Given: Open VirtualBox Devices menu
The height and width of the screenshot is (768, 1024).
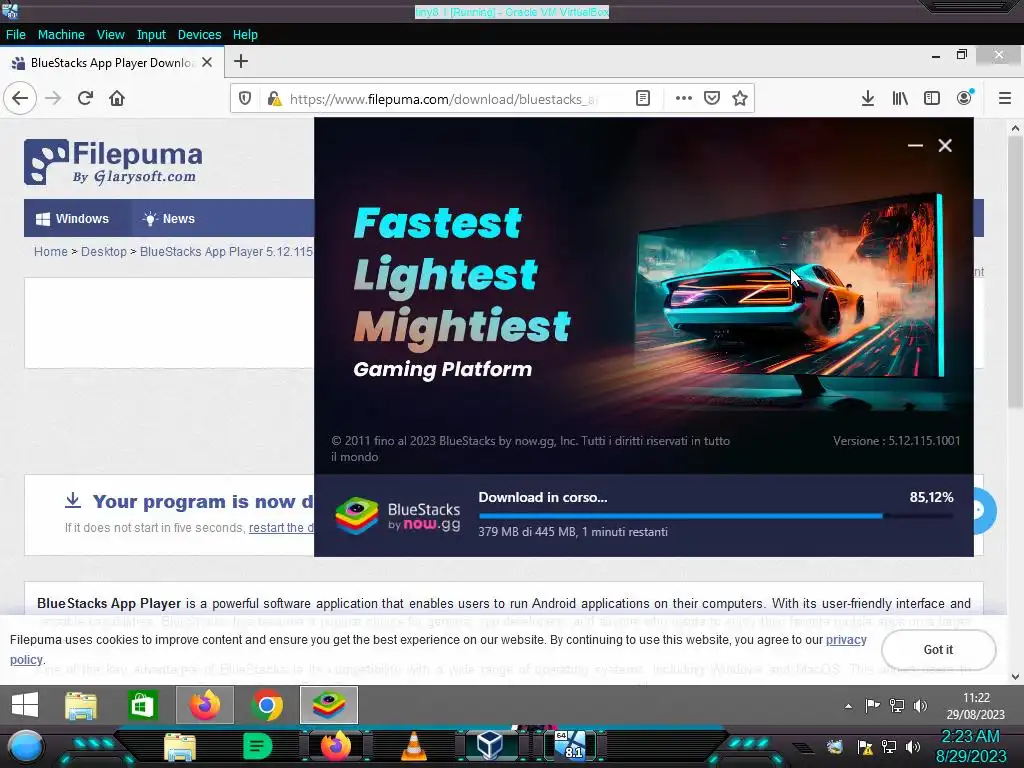Looking at the screenshot, I should [199, 35].
